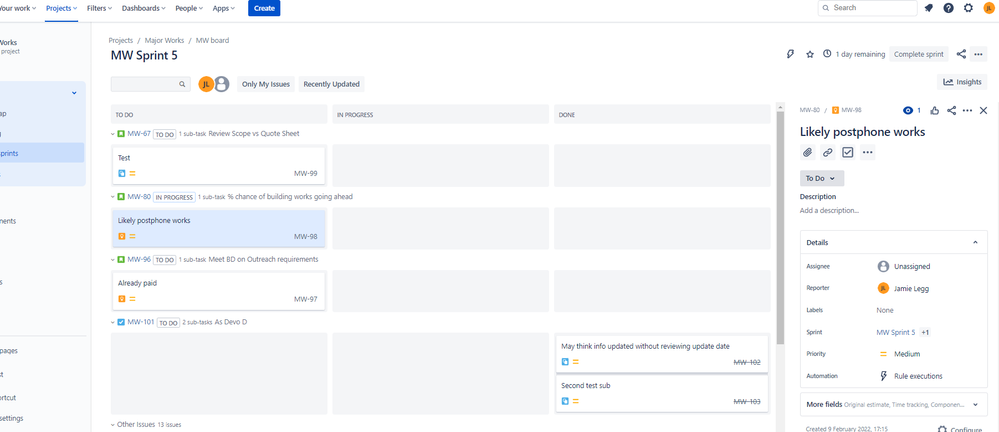This screenshot has height=432, width=999.
Task: Open the People menu
Action: (x=189, y=8)
